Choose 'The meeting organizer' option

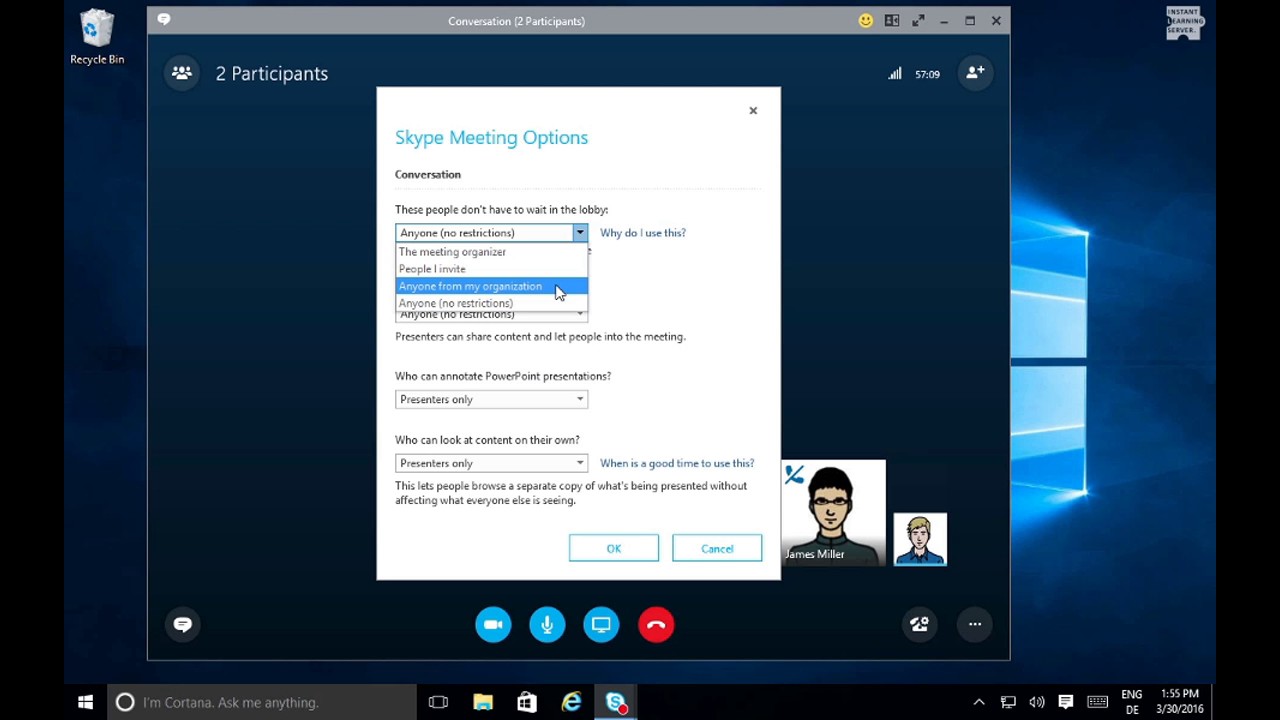pyautogui.click(x=452, y=252)
